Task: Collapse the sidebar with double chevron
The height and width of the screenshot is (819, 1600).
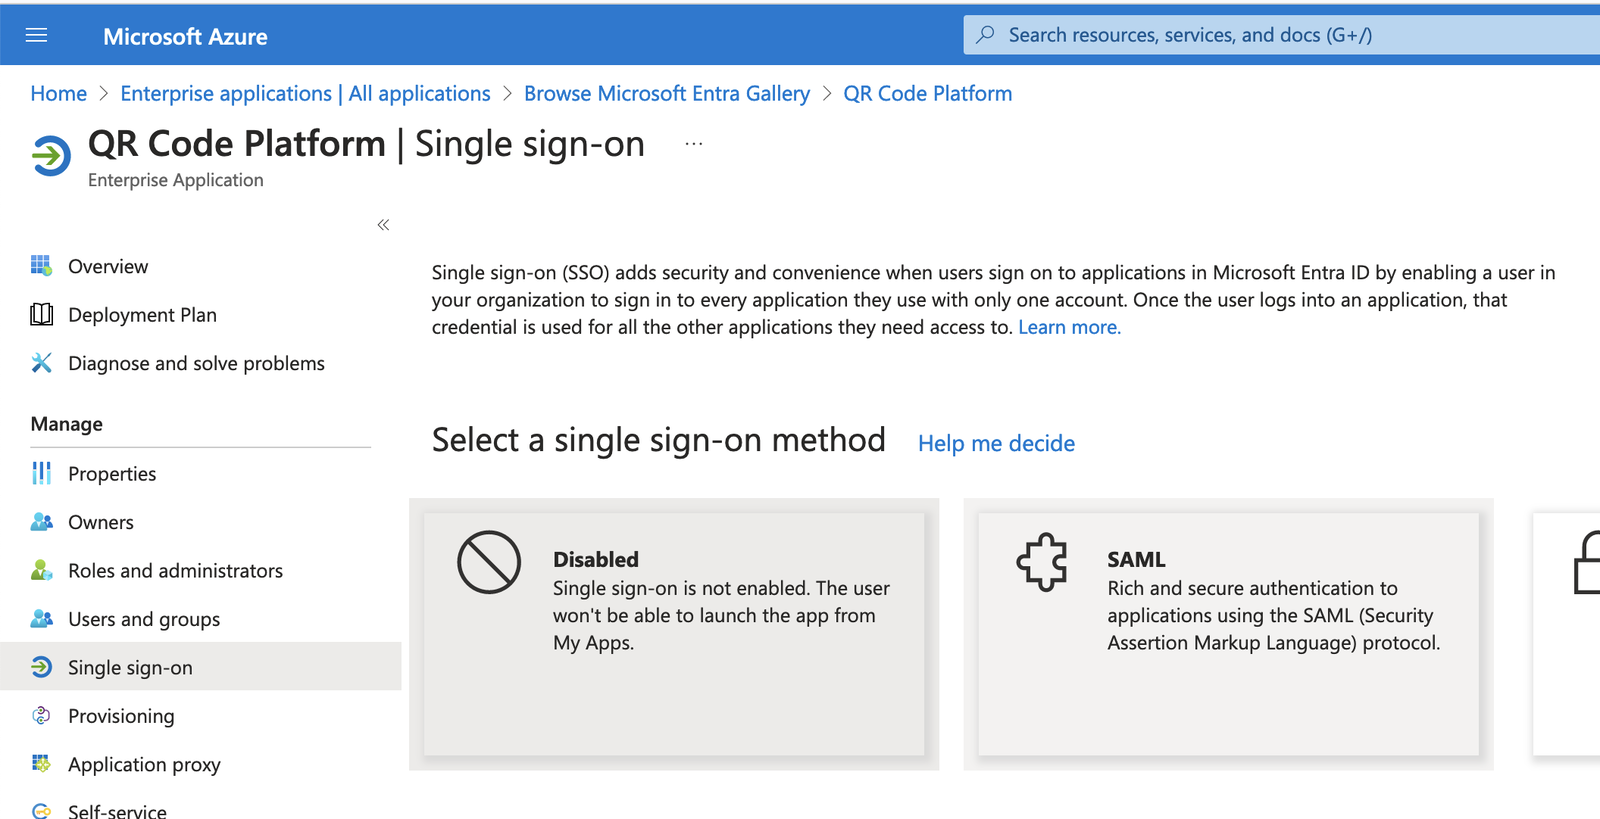Action: click(x=383, y=225)
